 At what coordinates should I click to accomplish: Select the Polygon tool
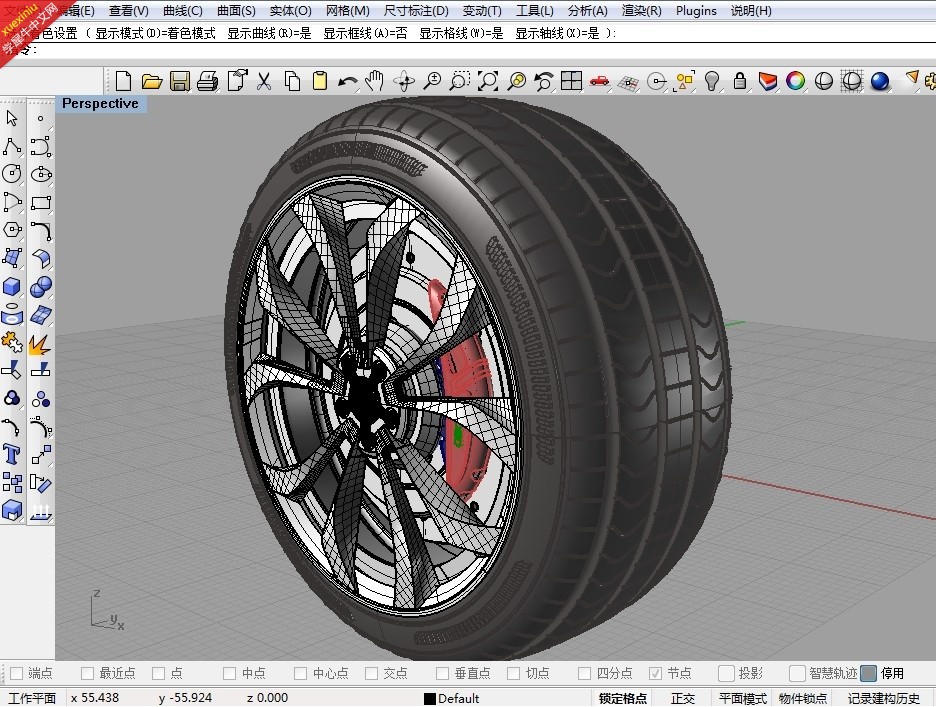[x=12, y=230]
